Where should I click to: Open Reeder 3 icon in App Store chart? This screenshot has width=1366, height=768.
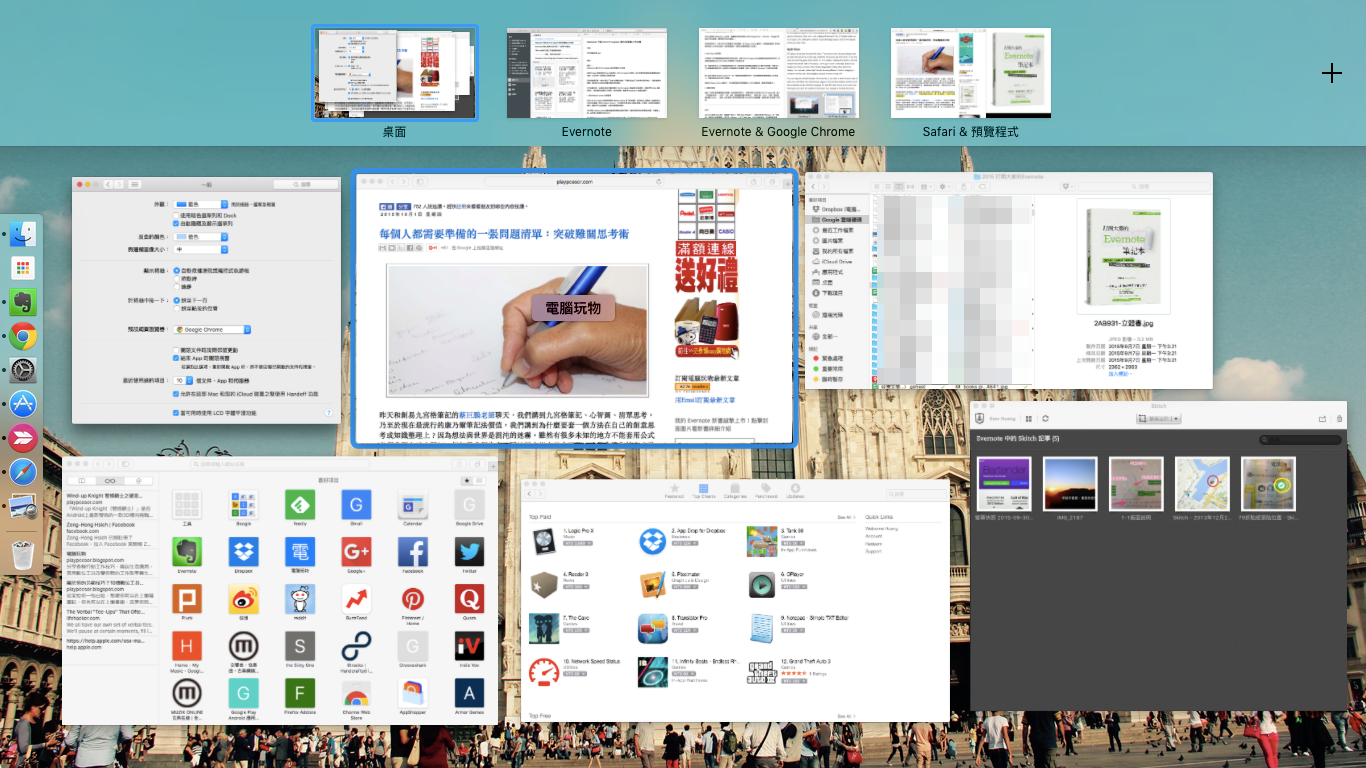click(544, 584)
